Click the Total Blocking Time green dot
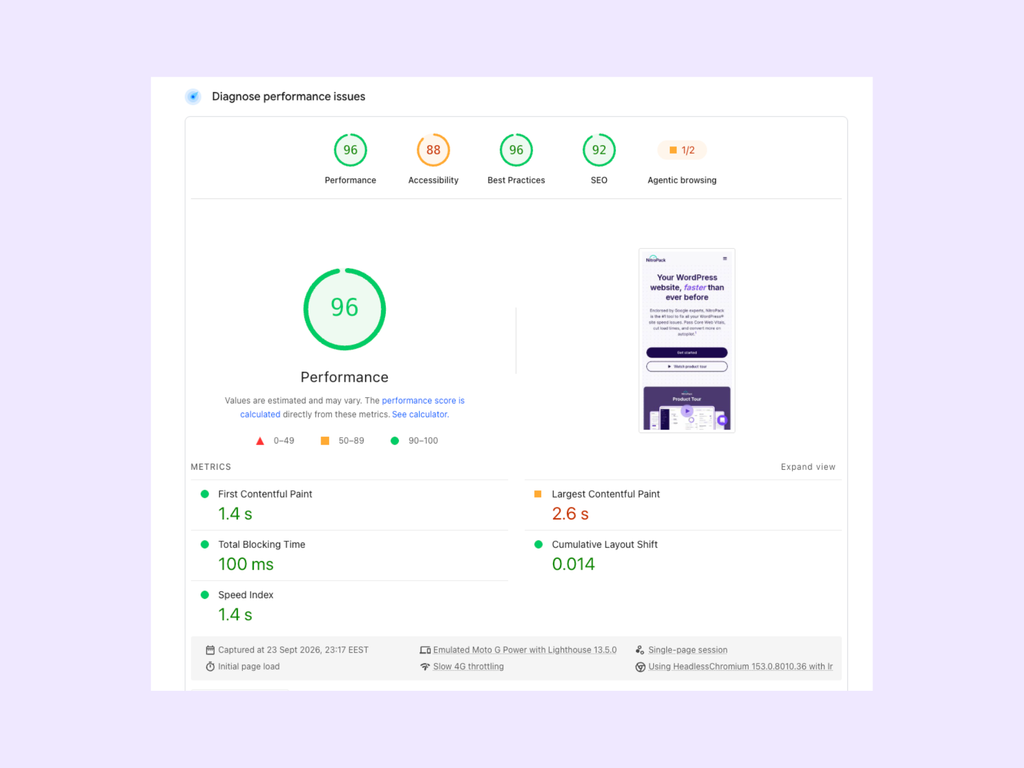The image size is (1024, 768). [204, 545]
